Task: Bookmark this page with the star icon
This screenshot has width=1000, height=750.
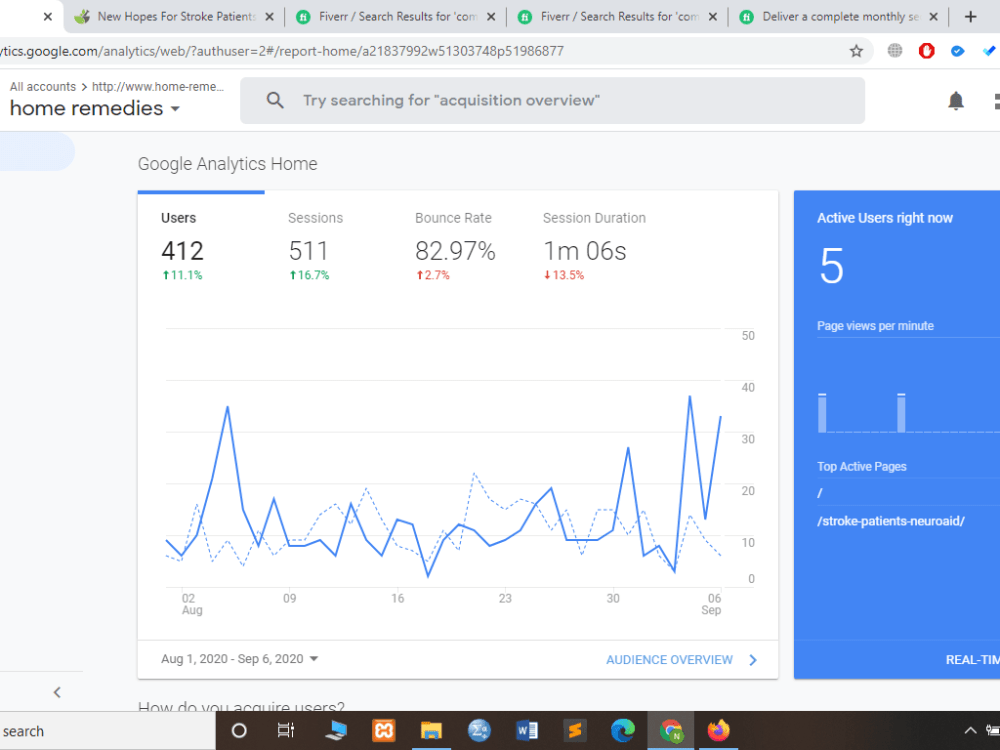Action: (x=856, y=51)
